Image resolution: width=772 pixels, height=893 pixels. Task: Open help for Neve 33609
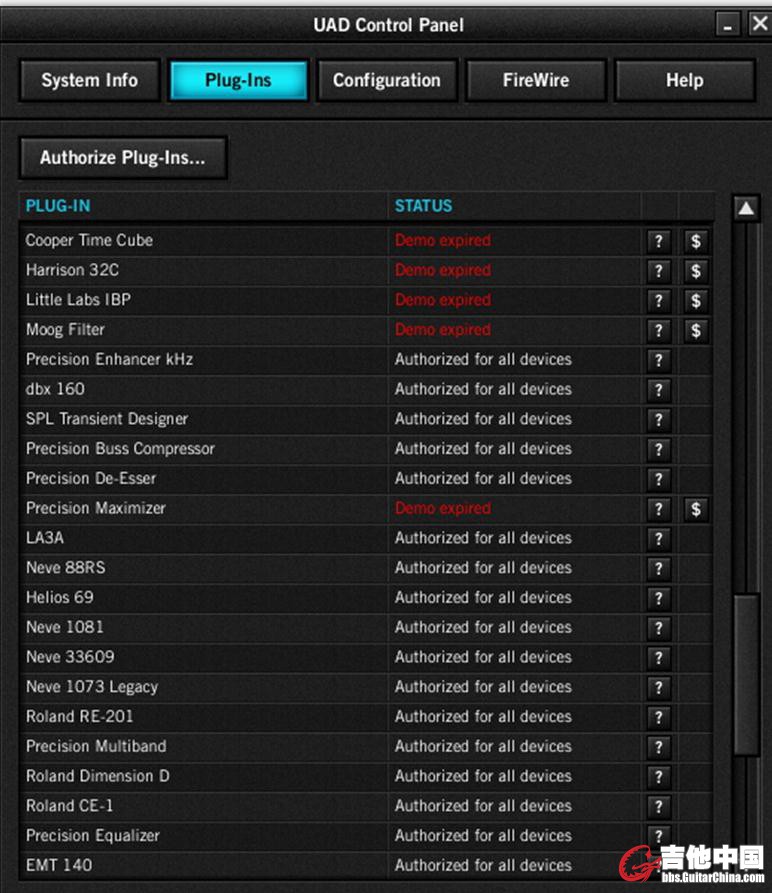point(659,658)
